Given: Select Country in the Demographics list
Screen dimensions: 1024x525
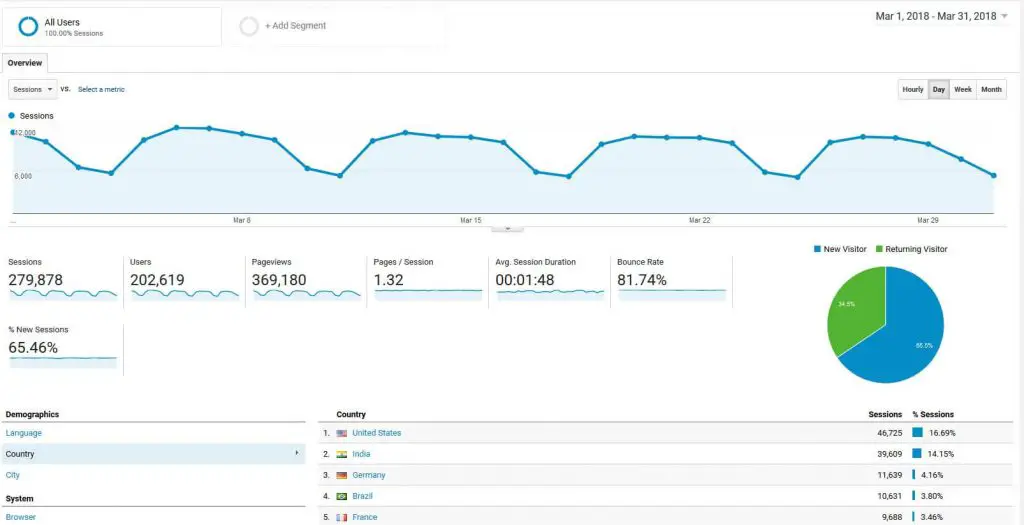Looking at the screenshot, I should pos(153,454).
